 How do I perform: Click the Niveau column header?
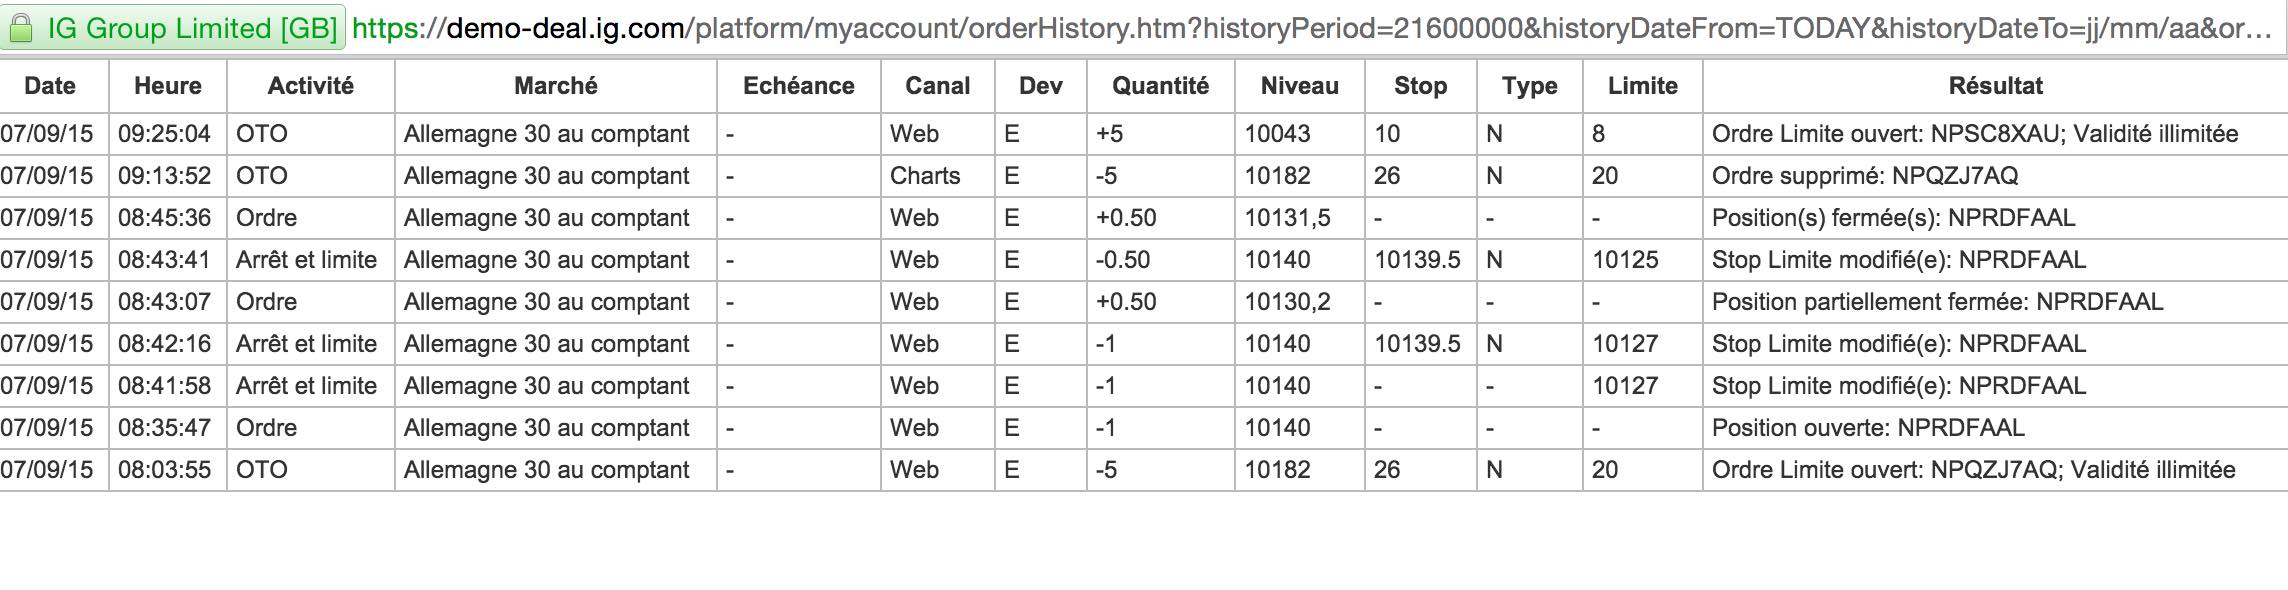1299,86
